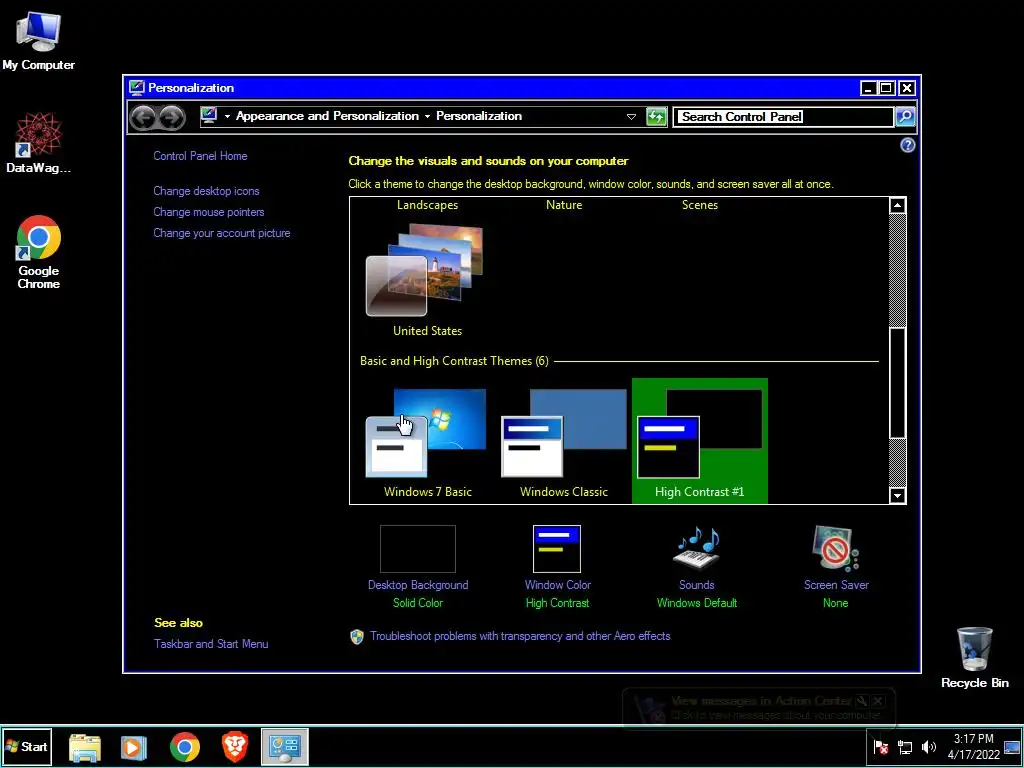
Task: Click the Refresh button in address bar
Action: coord(656,117)
